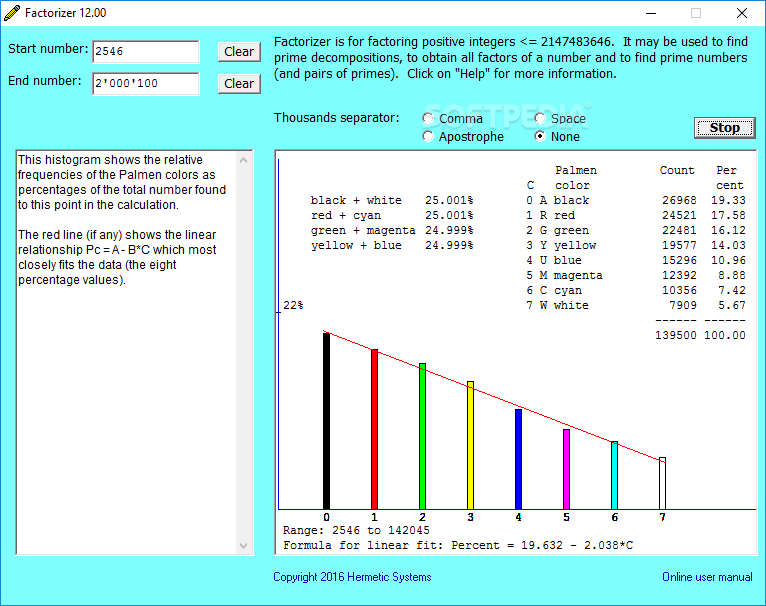Click the 'yellow + blue' percentage row

pos(392,245)
